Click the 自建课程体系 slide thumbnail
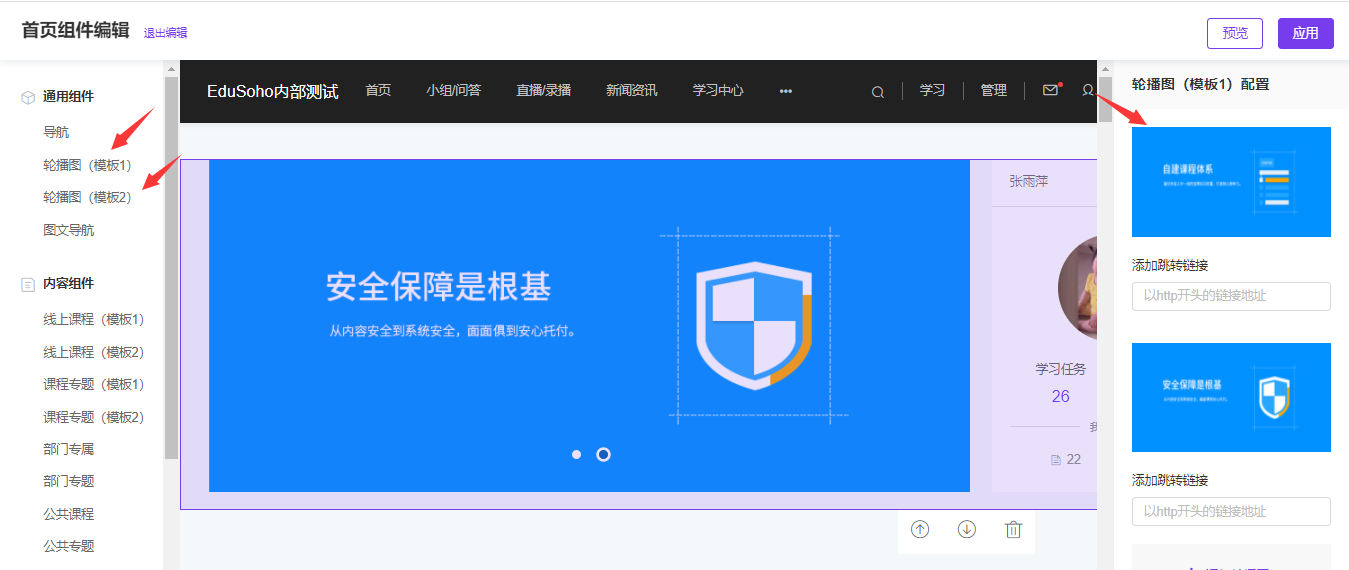Screen dimensions: 1349x570 [x=1231, y=182]
